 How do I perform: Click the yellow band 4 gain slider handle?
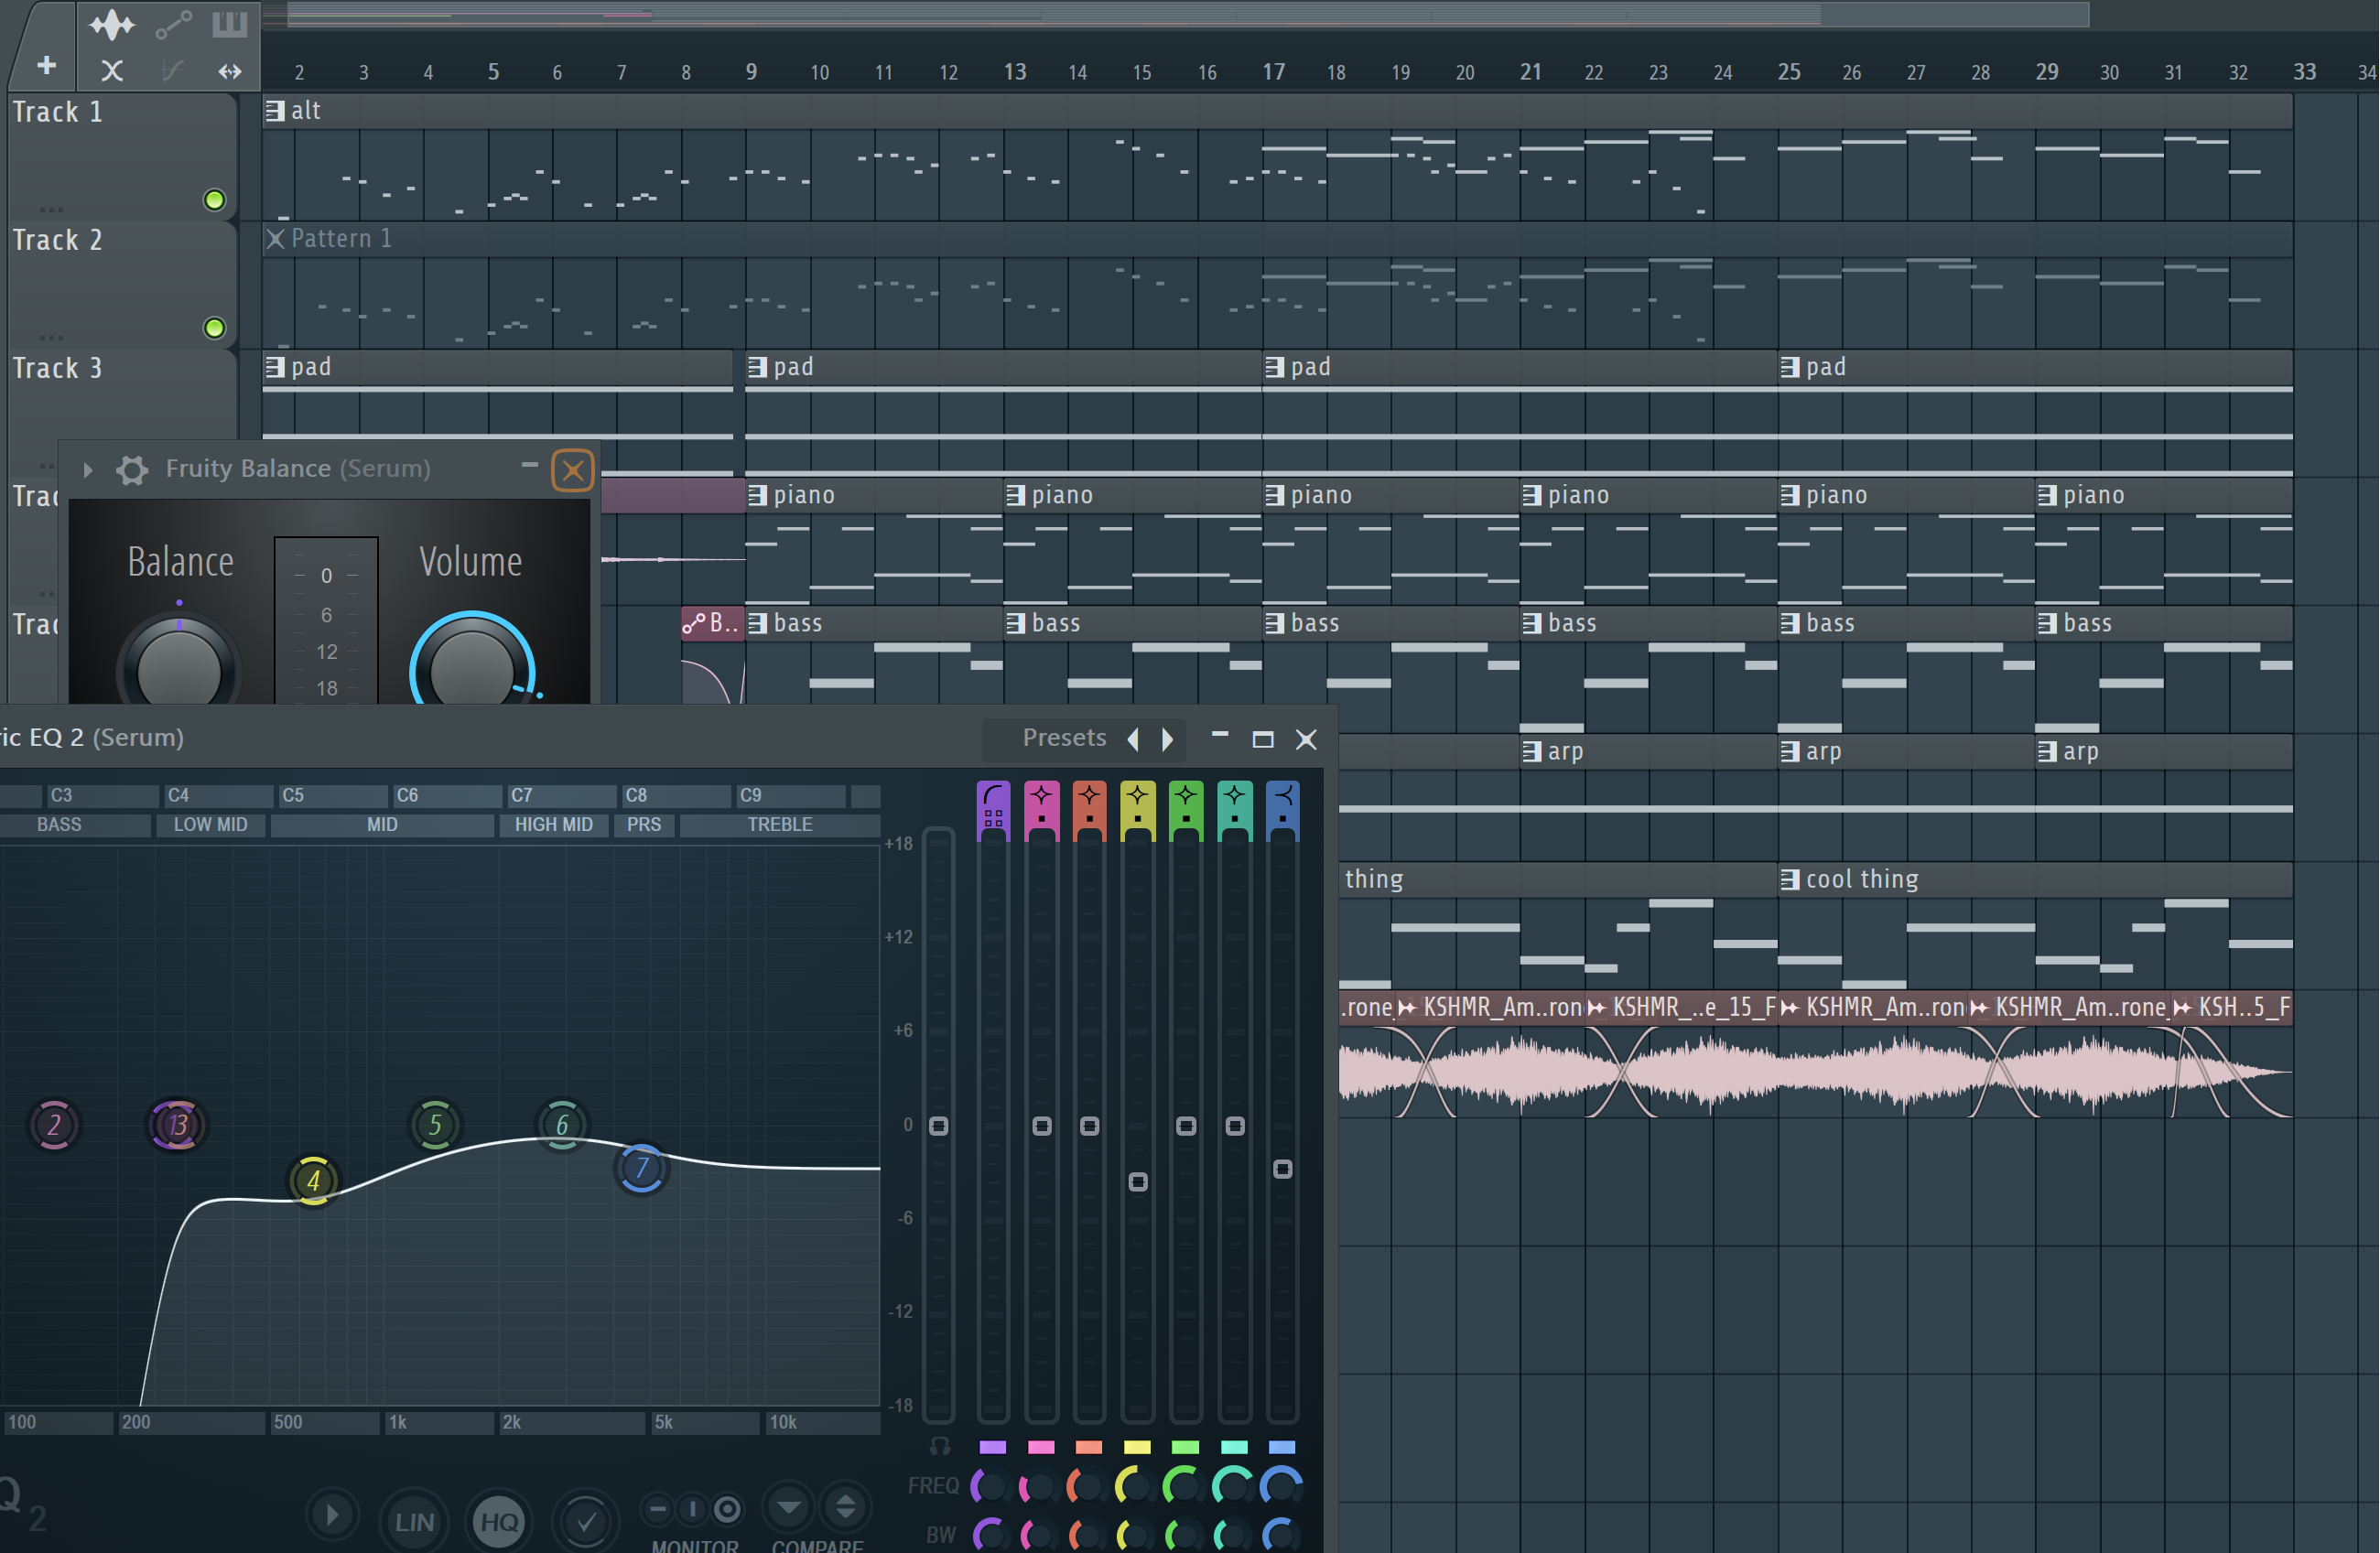(1137, 1182)
